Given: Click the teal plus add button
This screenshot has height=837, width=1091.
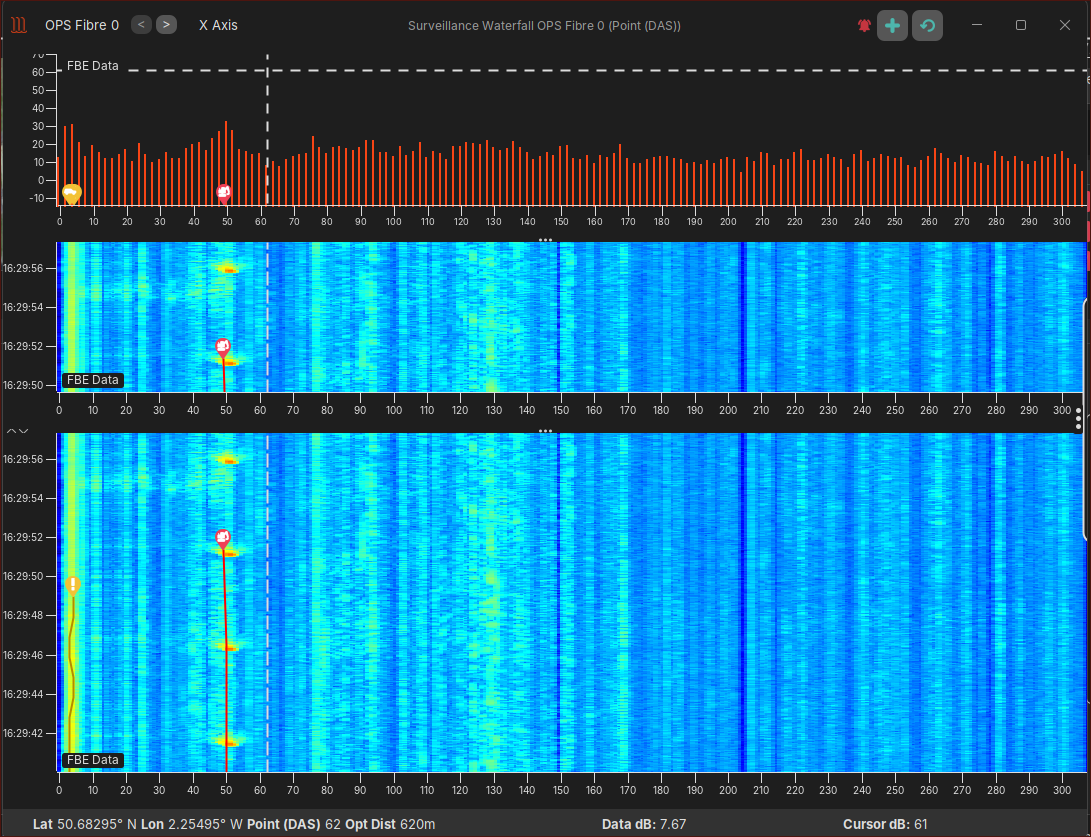Looking at the screenshot, I should (892, 25).
